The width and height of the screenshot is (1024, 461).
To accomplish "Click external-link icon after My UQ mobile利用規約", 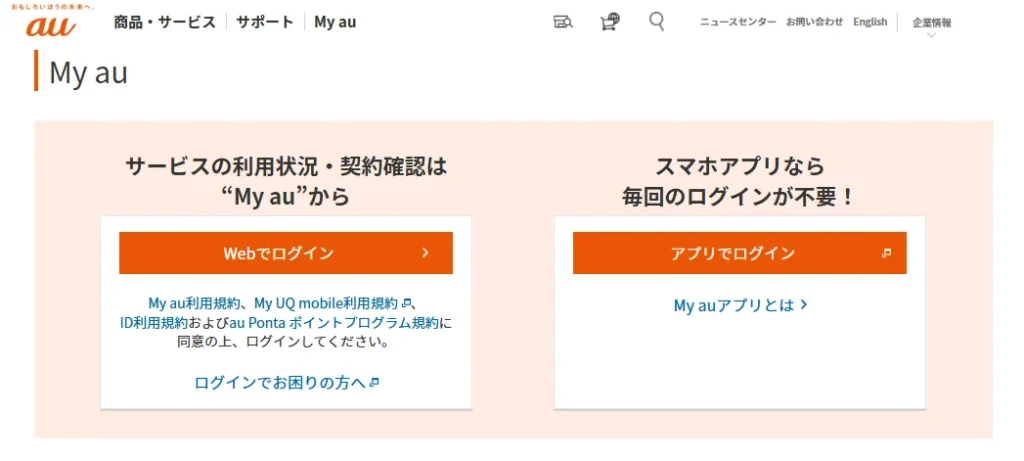I will click(x=406, y=303).
